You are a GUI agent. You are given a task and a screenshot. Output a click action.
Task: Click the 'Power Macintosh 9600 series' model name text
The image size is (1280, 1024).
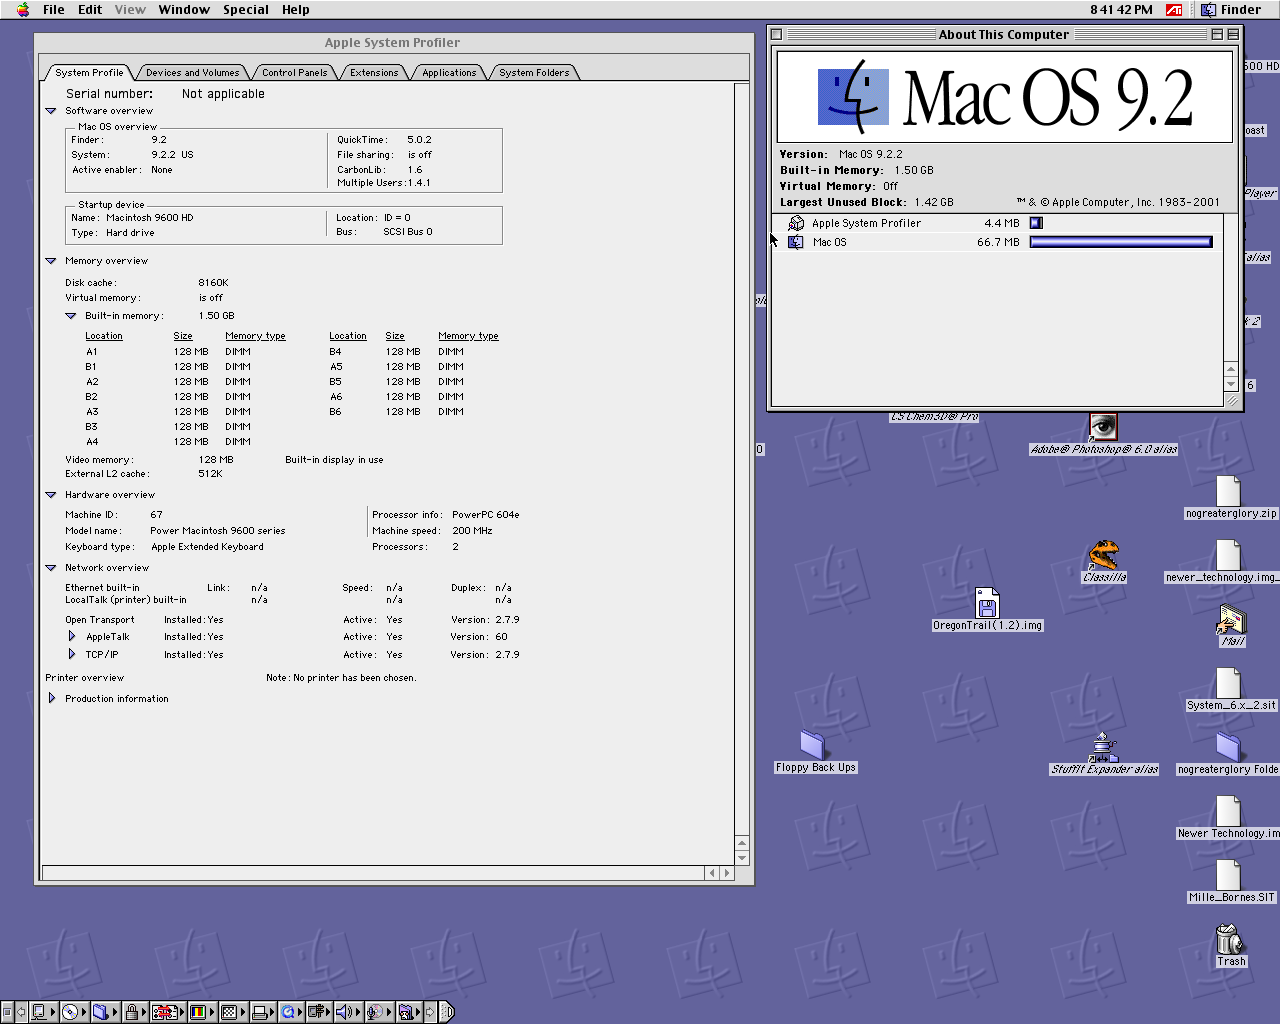pyautogui.click(x=217, y=531)
